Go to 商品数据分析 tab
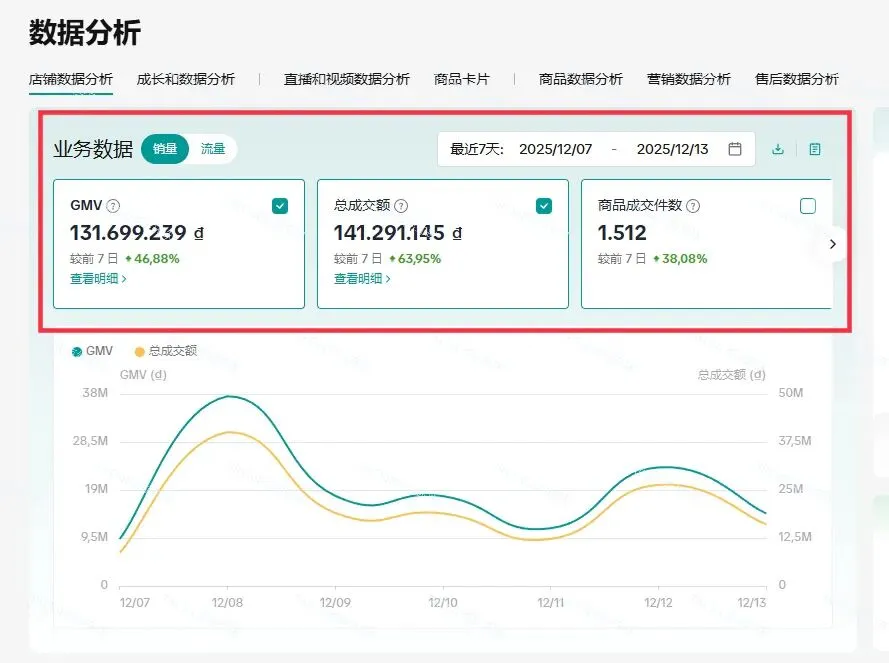Image resolution: width=889 pixels, height=663 pixels. (x=581, y=79)
